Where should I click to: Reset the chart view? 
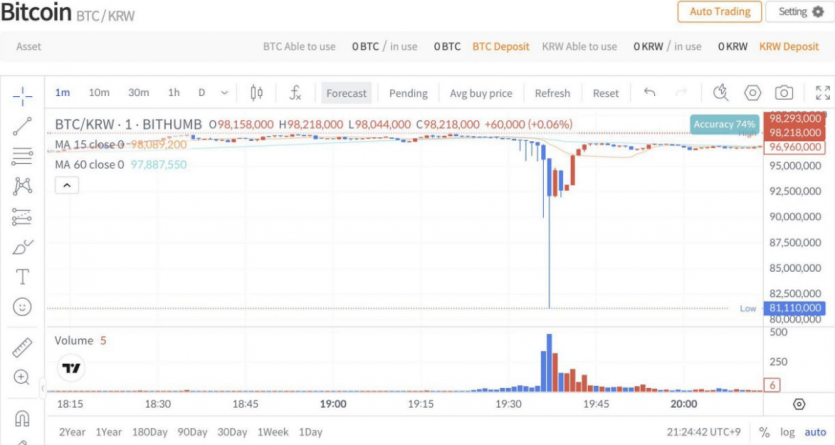tap(605, 93)
